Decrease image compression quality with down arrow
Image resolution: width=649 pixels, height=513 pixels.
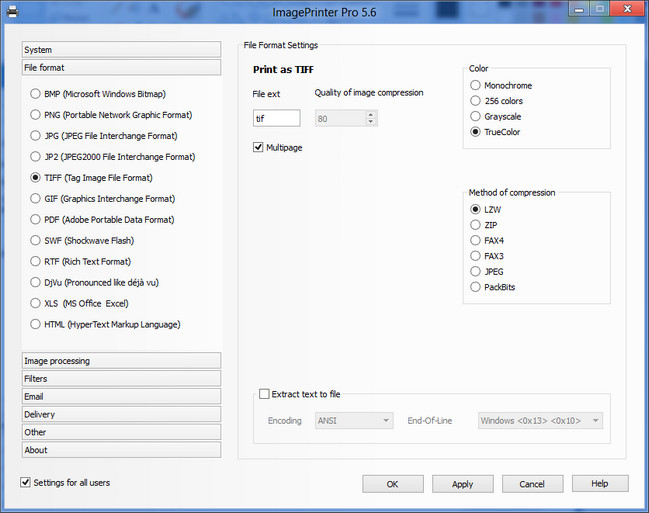click(x=371, y=122)
